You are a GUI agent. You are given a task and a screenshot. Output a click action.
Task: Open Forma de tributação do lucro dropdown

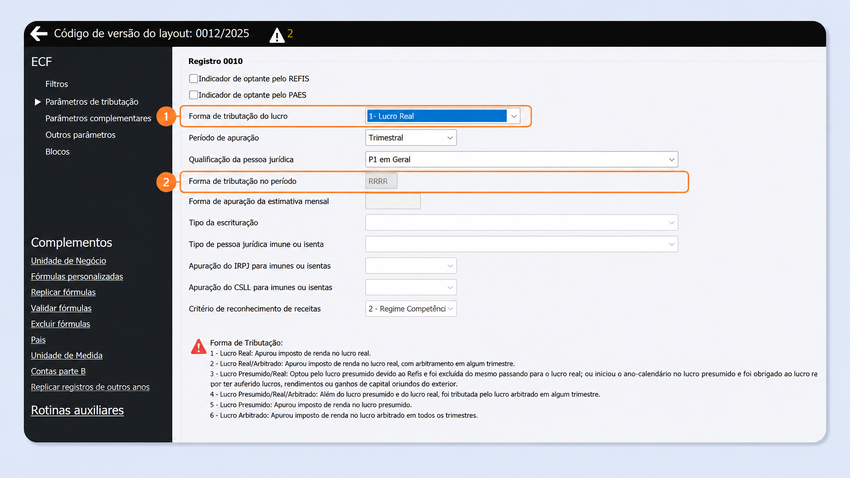pyautogui.click(x=443, y=116)
